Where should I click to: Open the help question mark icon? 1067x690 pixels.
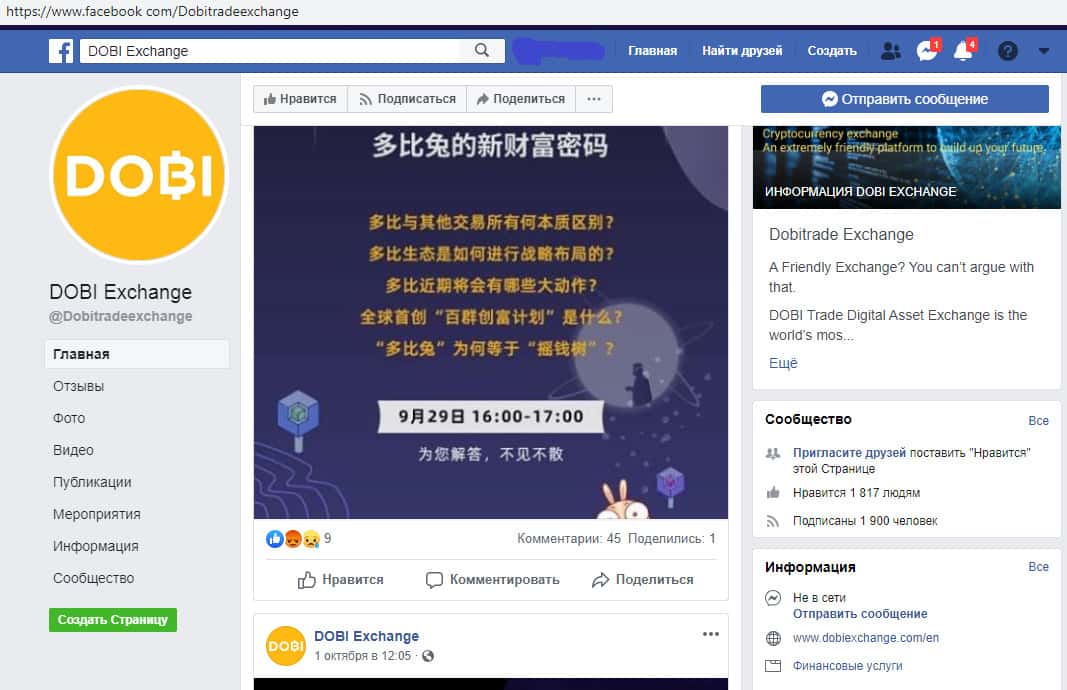pos(1008,51)
